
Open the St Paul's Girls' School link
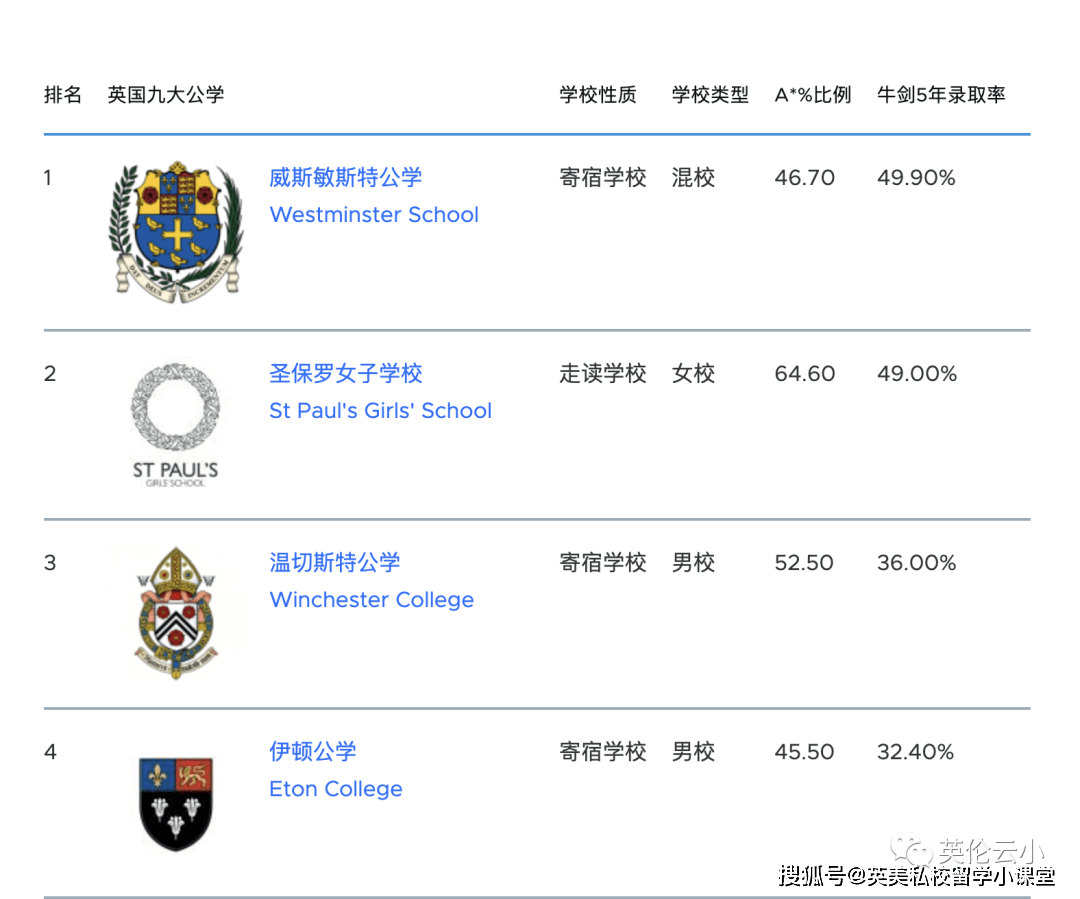pos(380,411)
